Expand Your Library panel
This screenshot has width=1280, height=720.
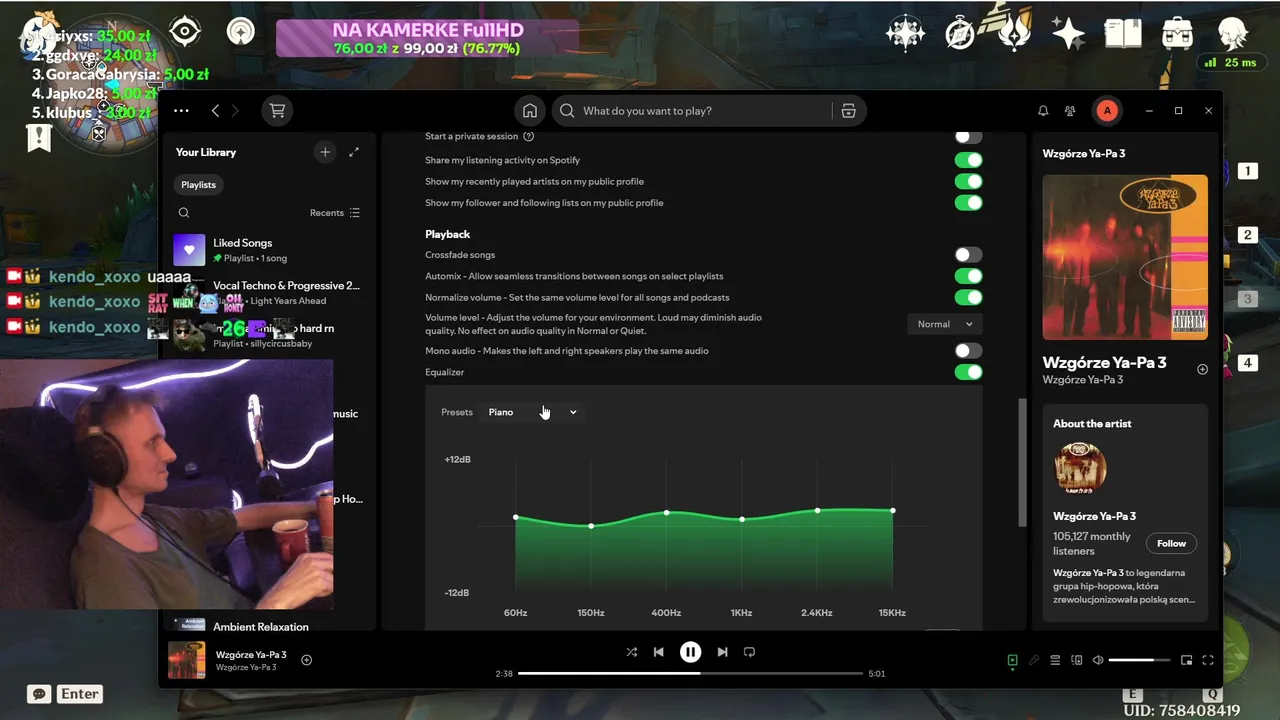pyautogui.click(x=354, y=152)
